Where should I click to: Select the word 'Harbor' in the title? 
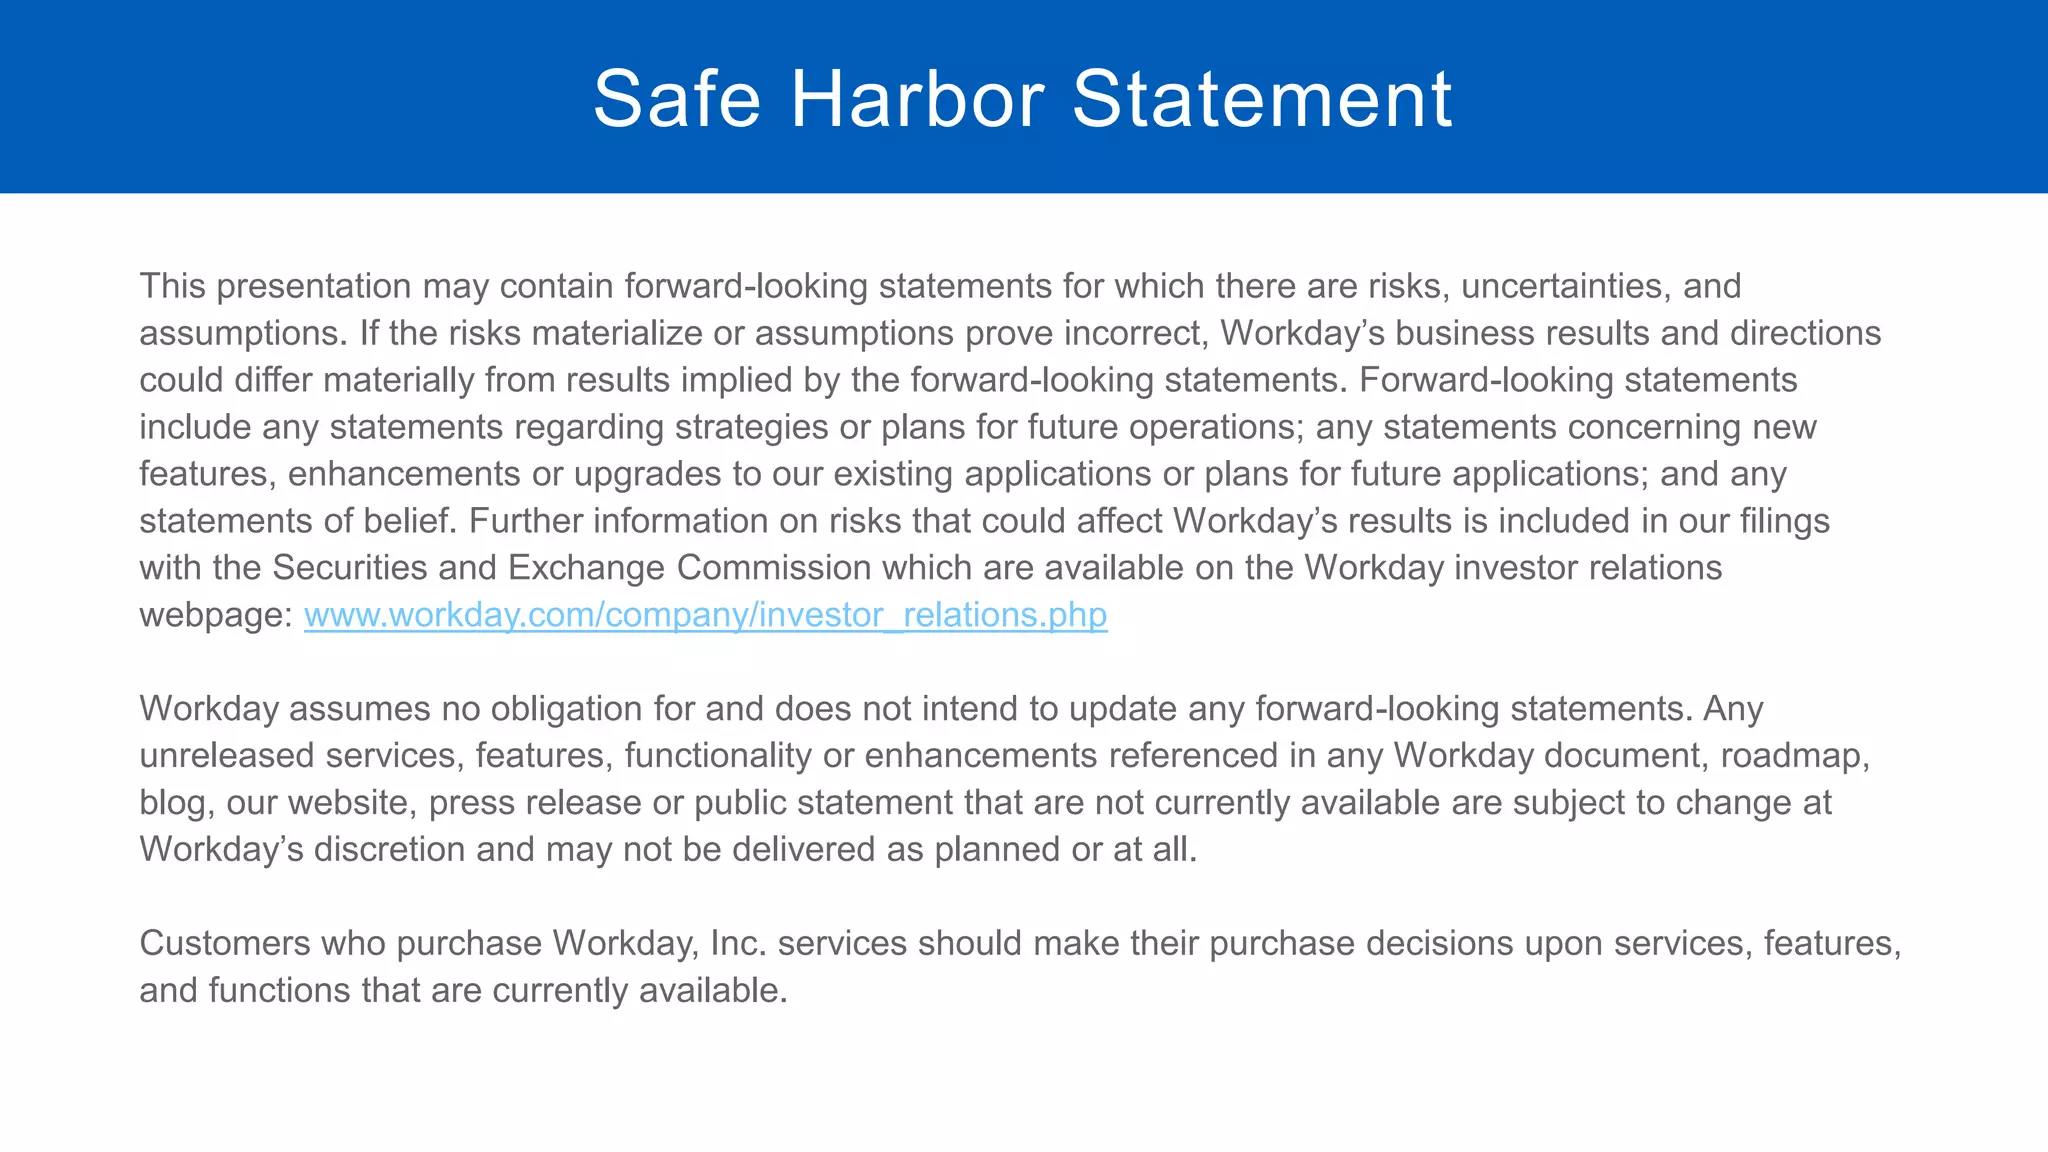tap(917, 99)
